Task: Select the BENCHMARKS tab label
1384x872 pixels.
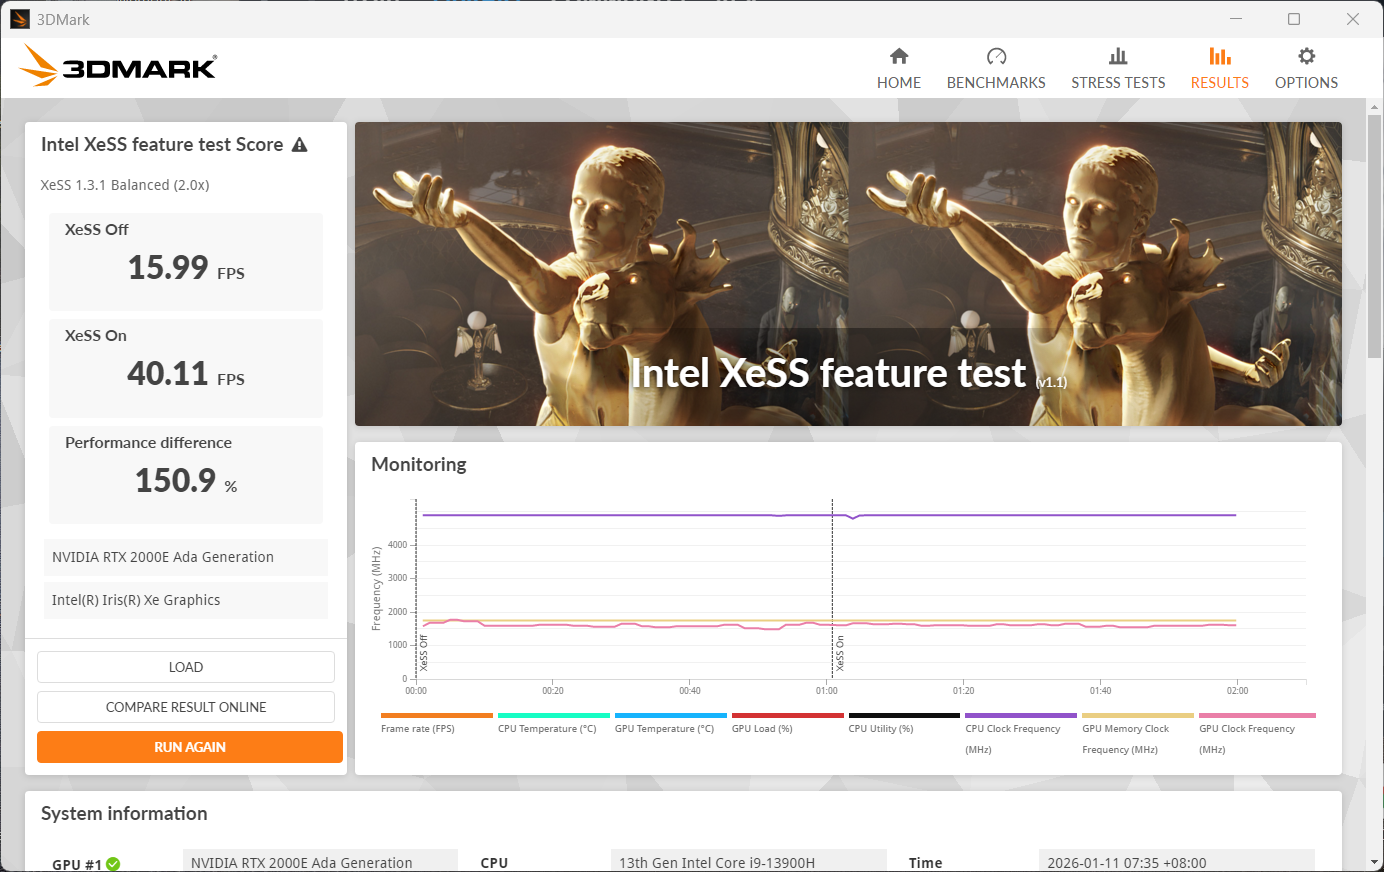Action: pos(996,83)
